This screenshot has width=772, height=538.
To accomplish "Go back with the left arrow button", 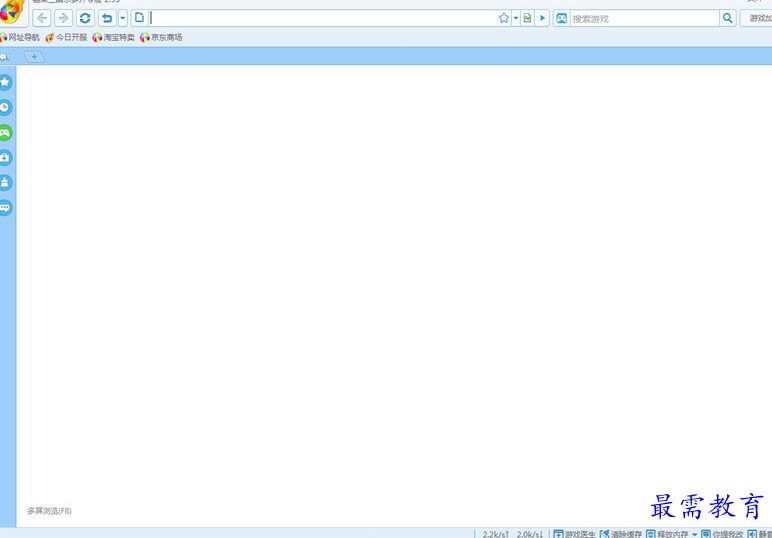I will pyautogui.click(x=42, y=19).
